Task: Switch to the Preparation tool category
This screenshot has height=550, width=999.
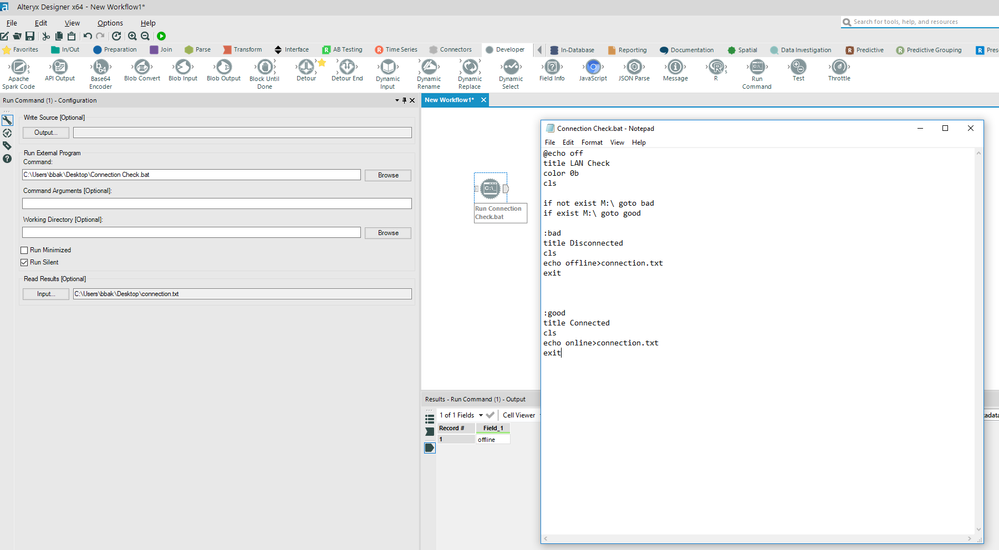Action: click(115, 50)
